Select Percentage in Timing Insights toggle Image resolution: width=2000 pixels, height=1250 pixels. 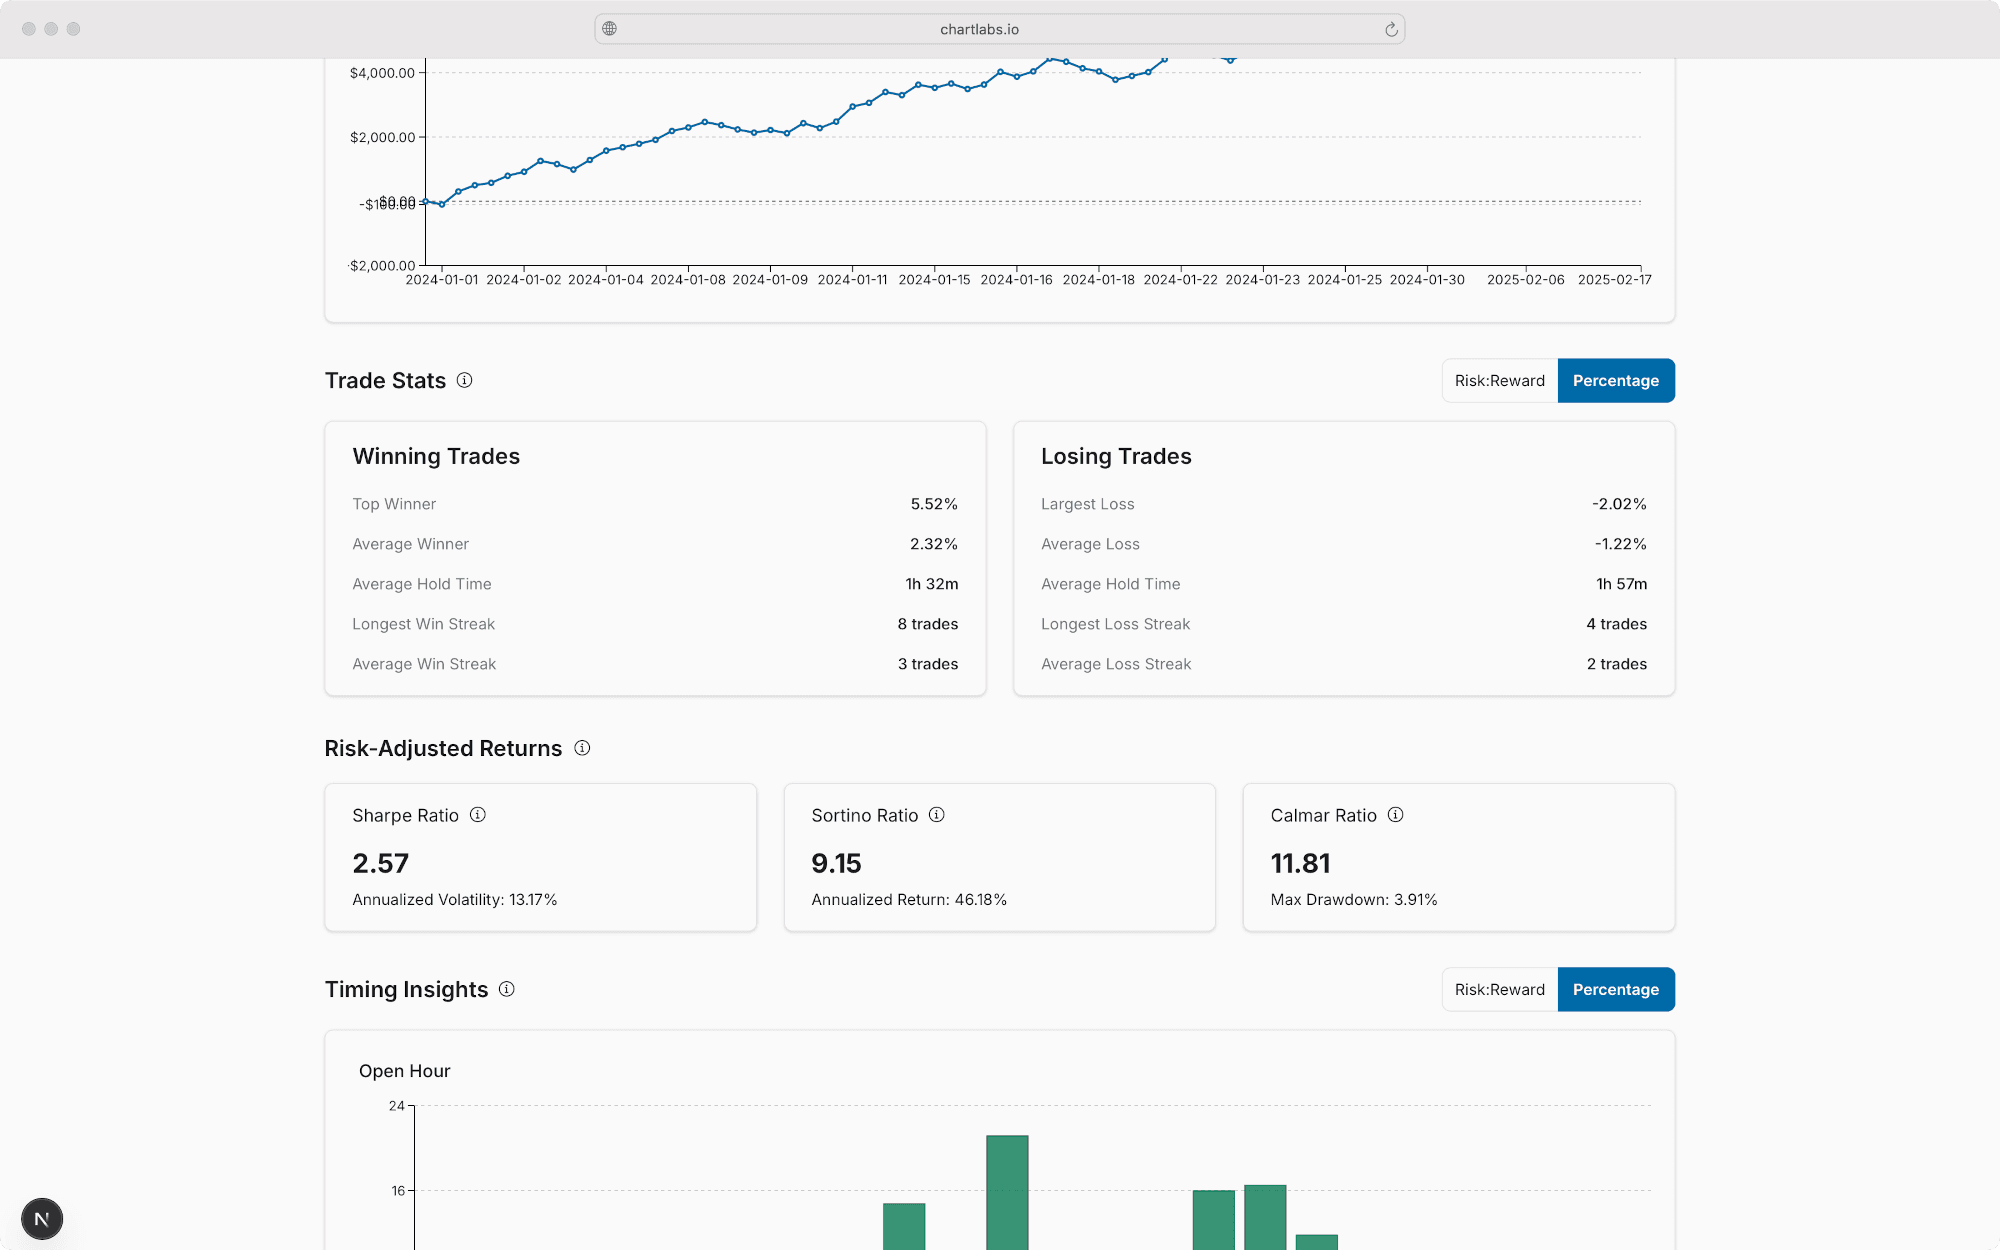tap(1615, 990)
